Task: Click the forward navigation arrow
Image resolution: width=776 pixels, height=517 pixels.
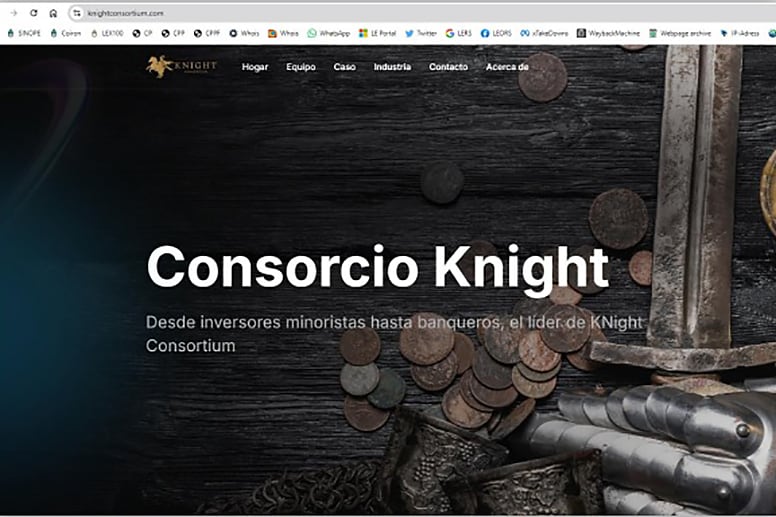Action: coord(13,13)
